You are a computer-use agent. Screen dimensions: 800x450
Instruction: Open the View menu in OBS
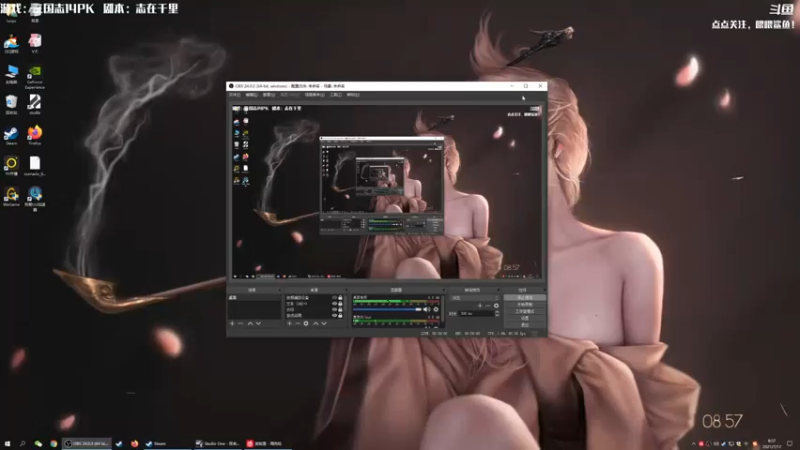coord(268,94)
